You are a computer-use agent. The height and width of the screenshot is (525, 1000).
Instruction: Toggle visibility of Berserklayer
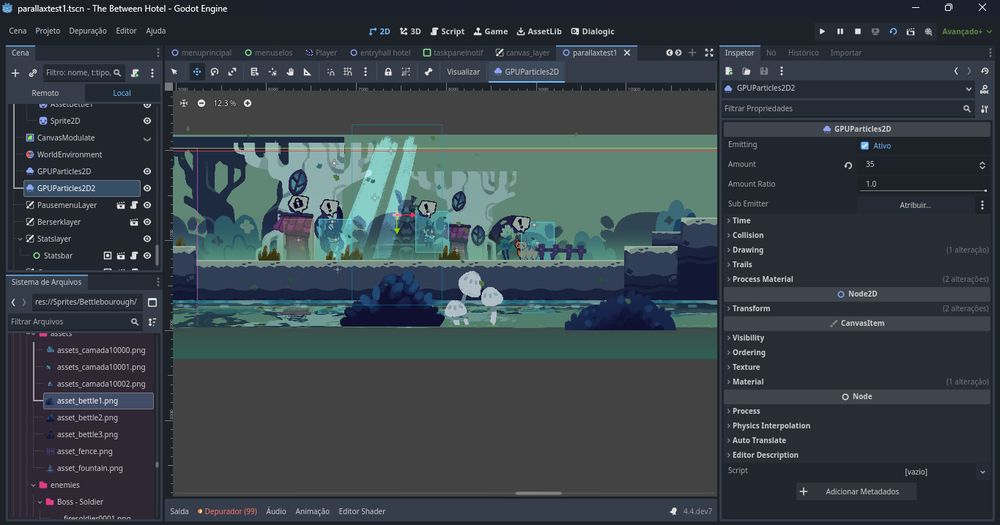coord(147,222)
